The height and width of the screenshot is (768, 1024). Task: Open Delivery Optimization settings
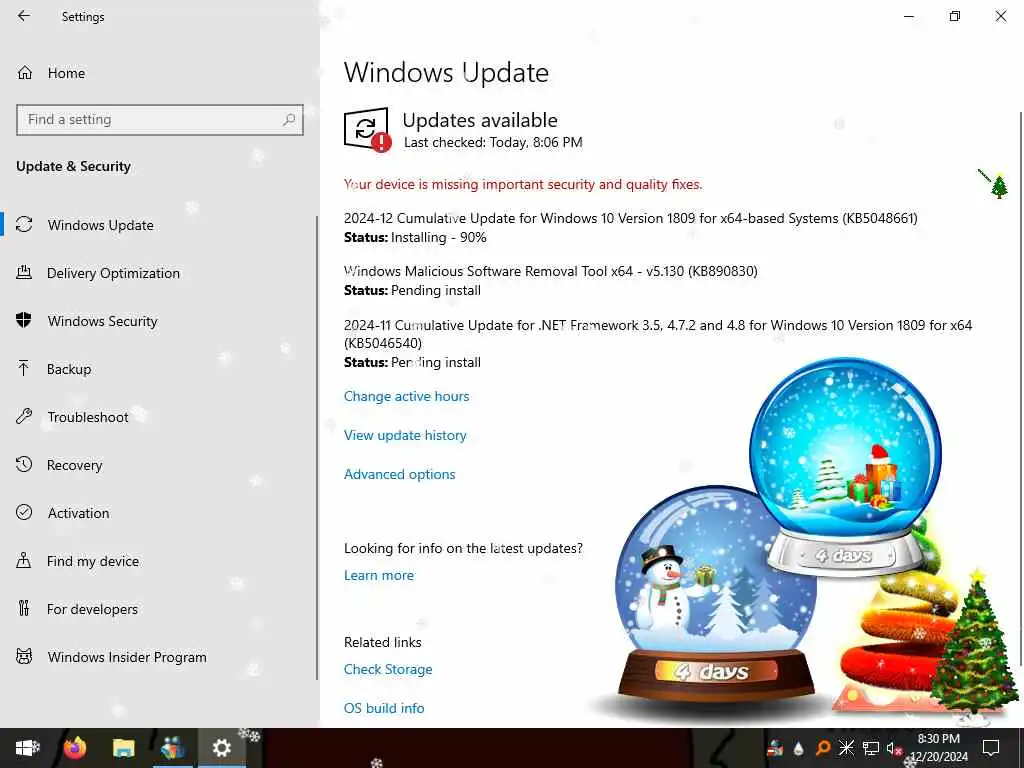click(113, 273)
